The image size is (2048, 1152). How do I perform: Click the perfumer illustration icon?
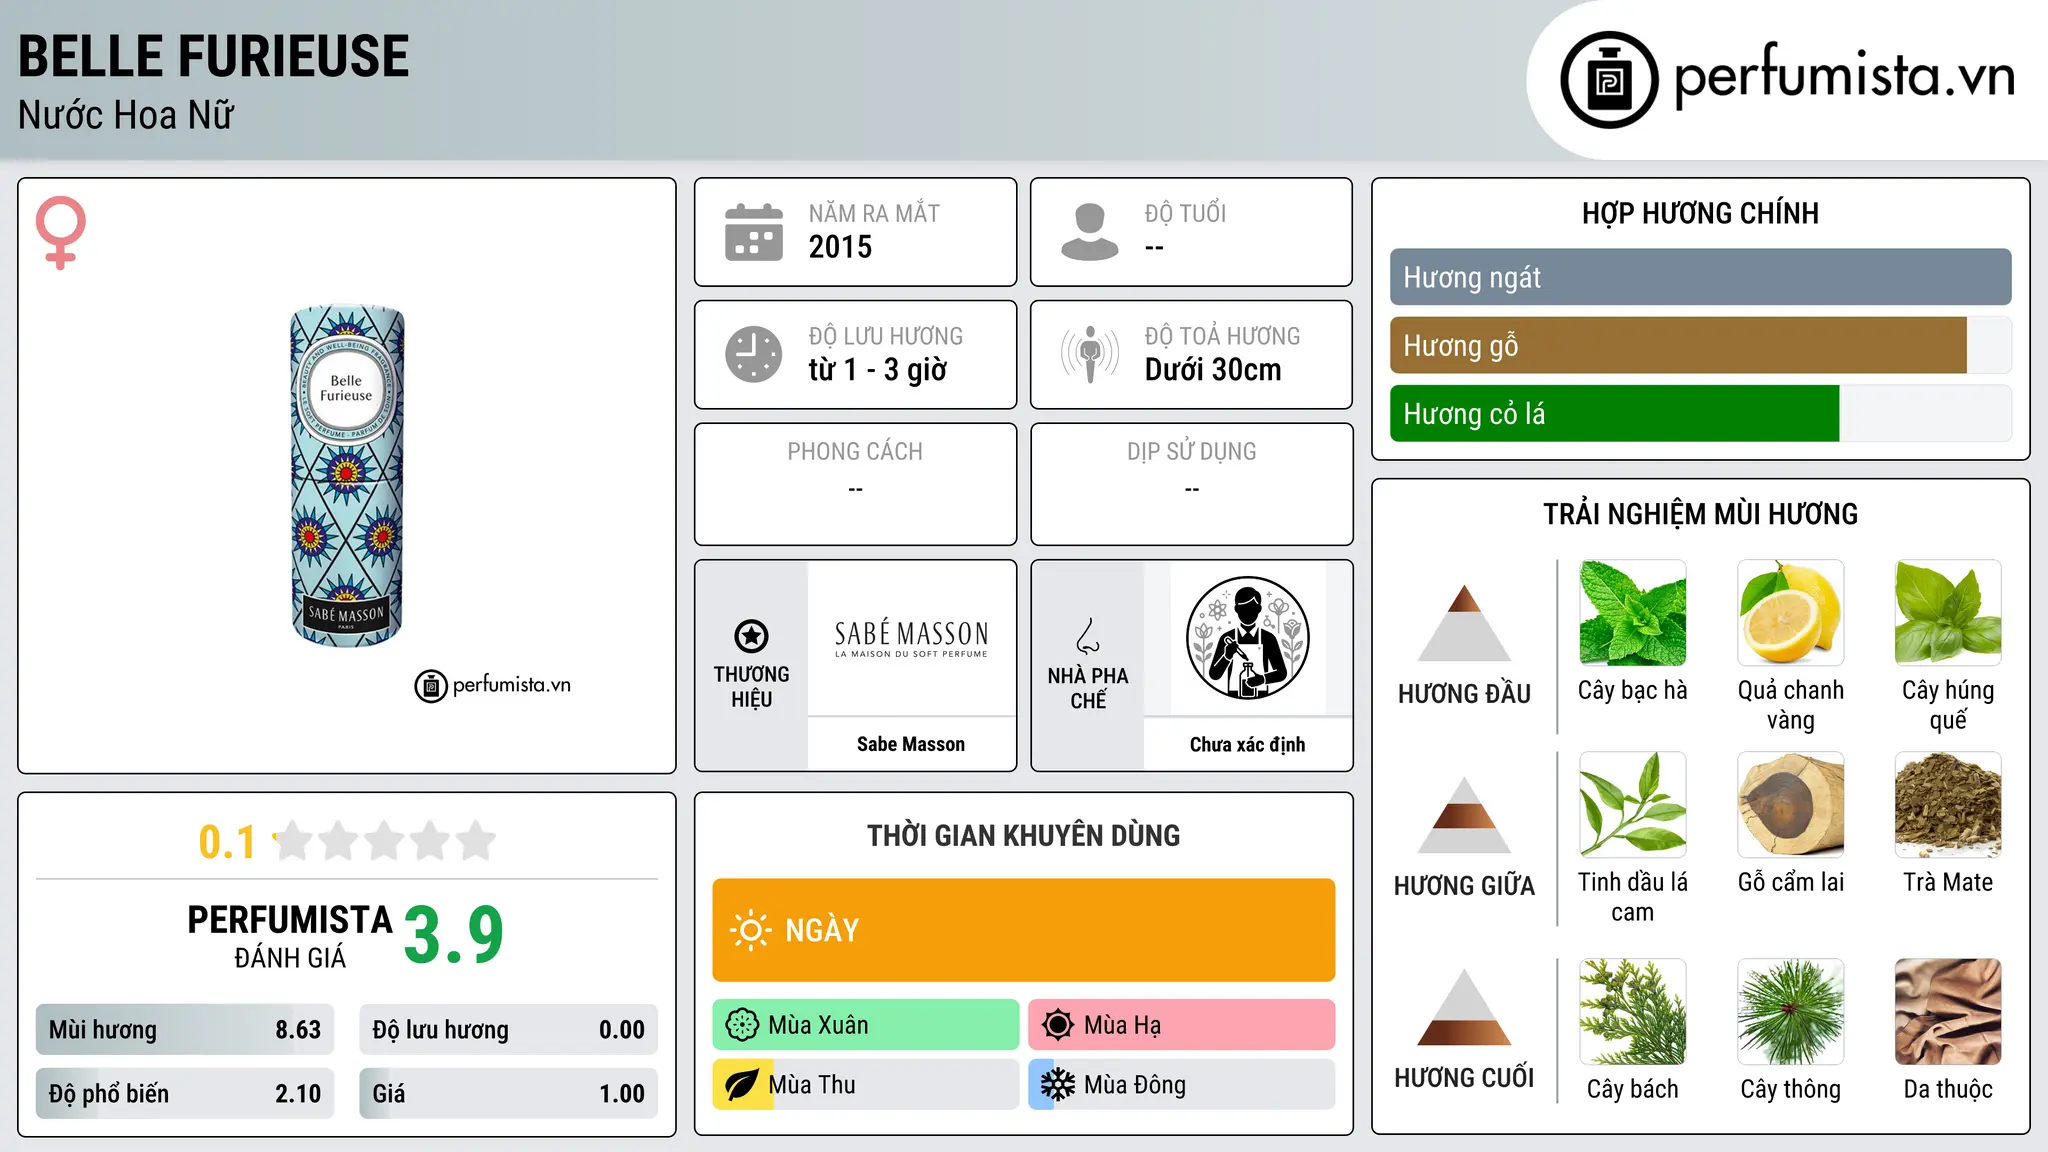coord(1247,638)
